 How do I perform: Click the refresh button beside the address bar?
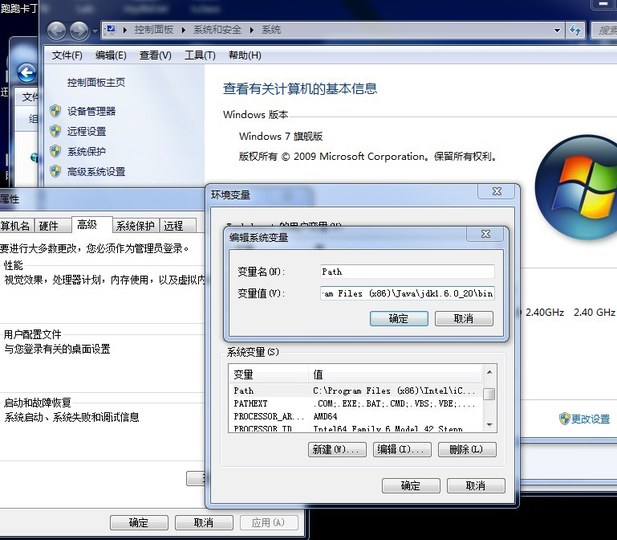pyautogui.click(x=575, y=30)
